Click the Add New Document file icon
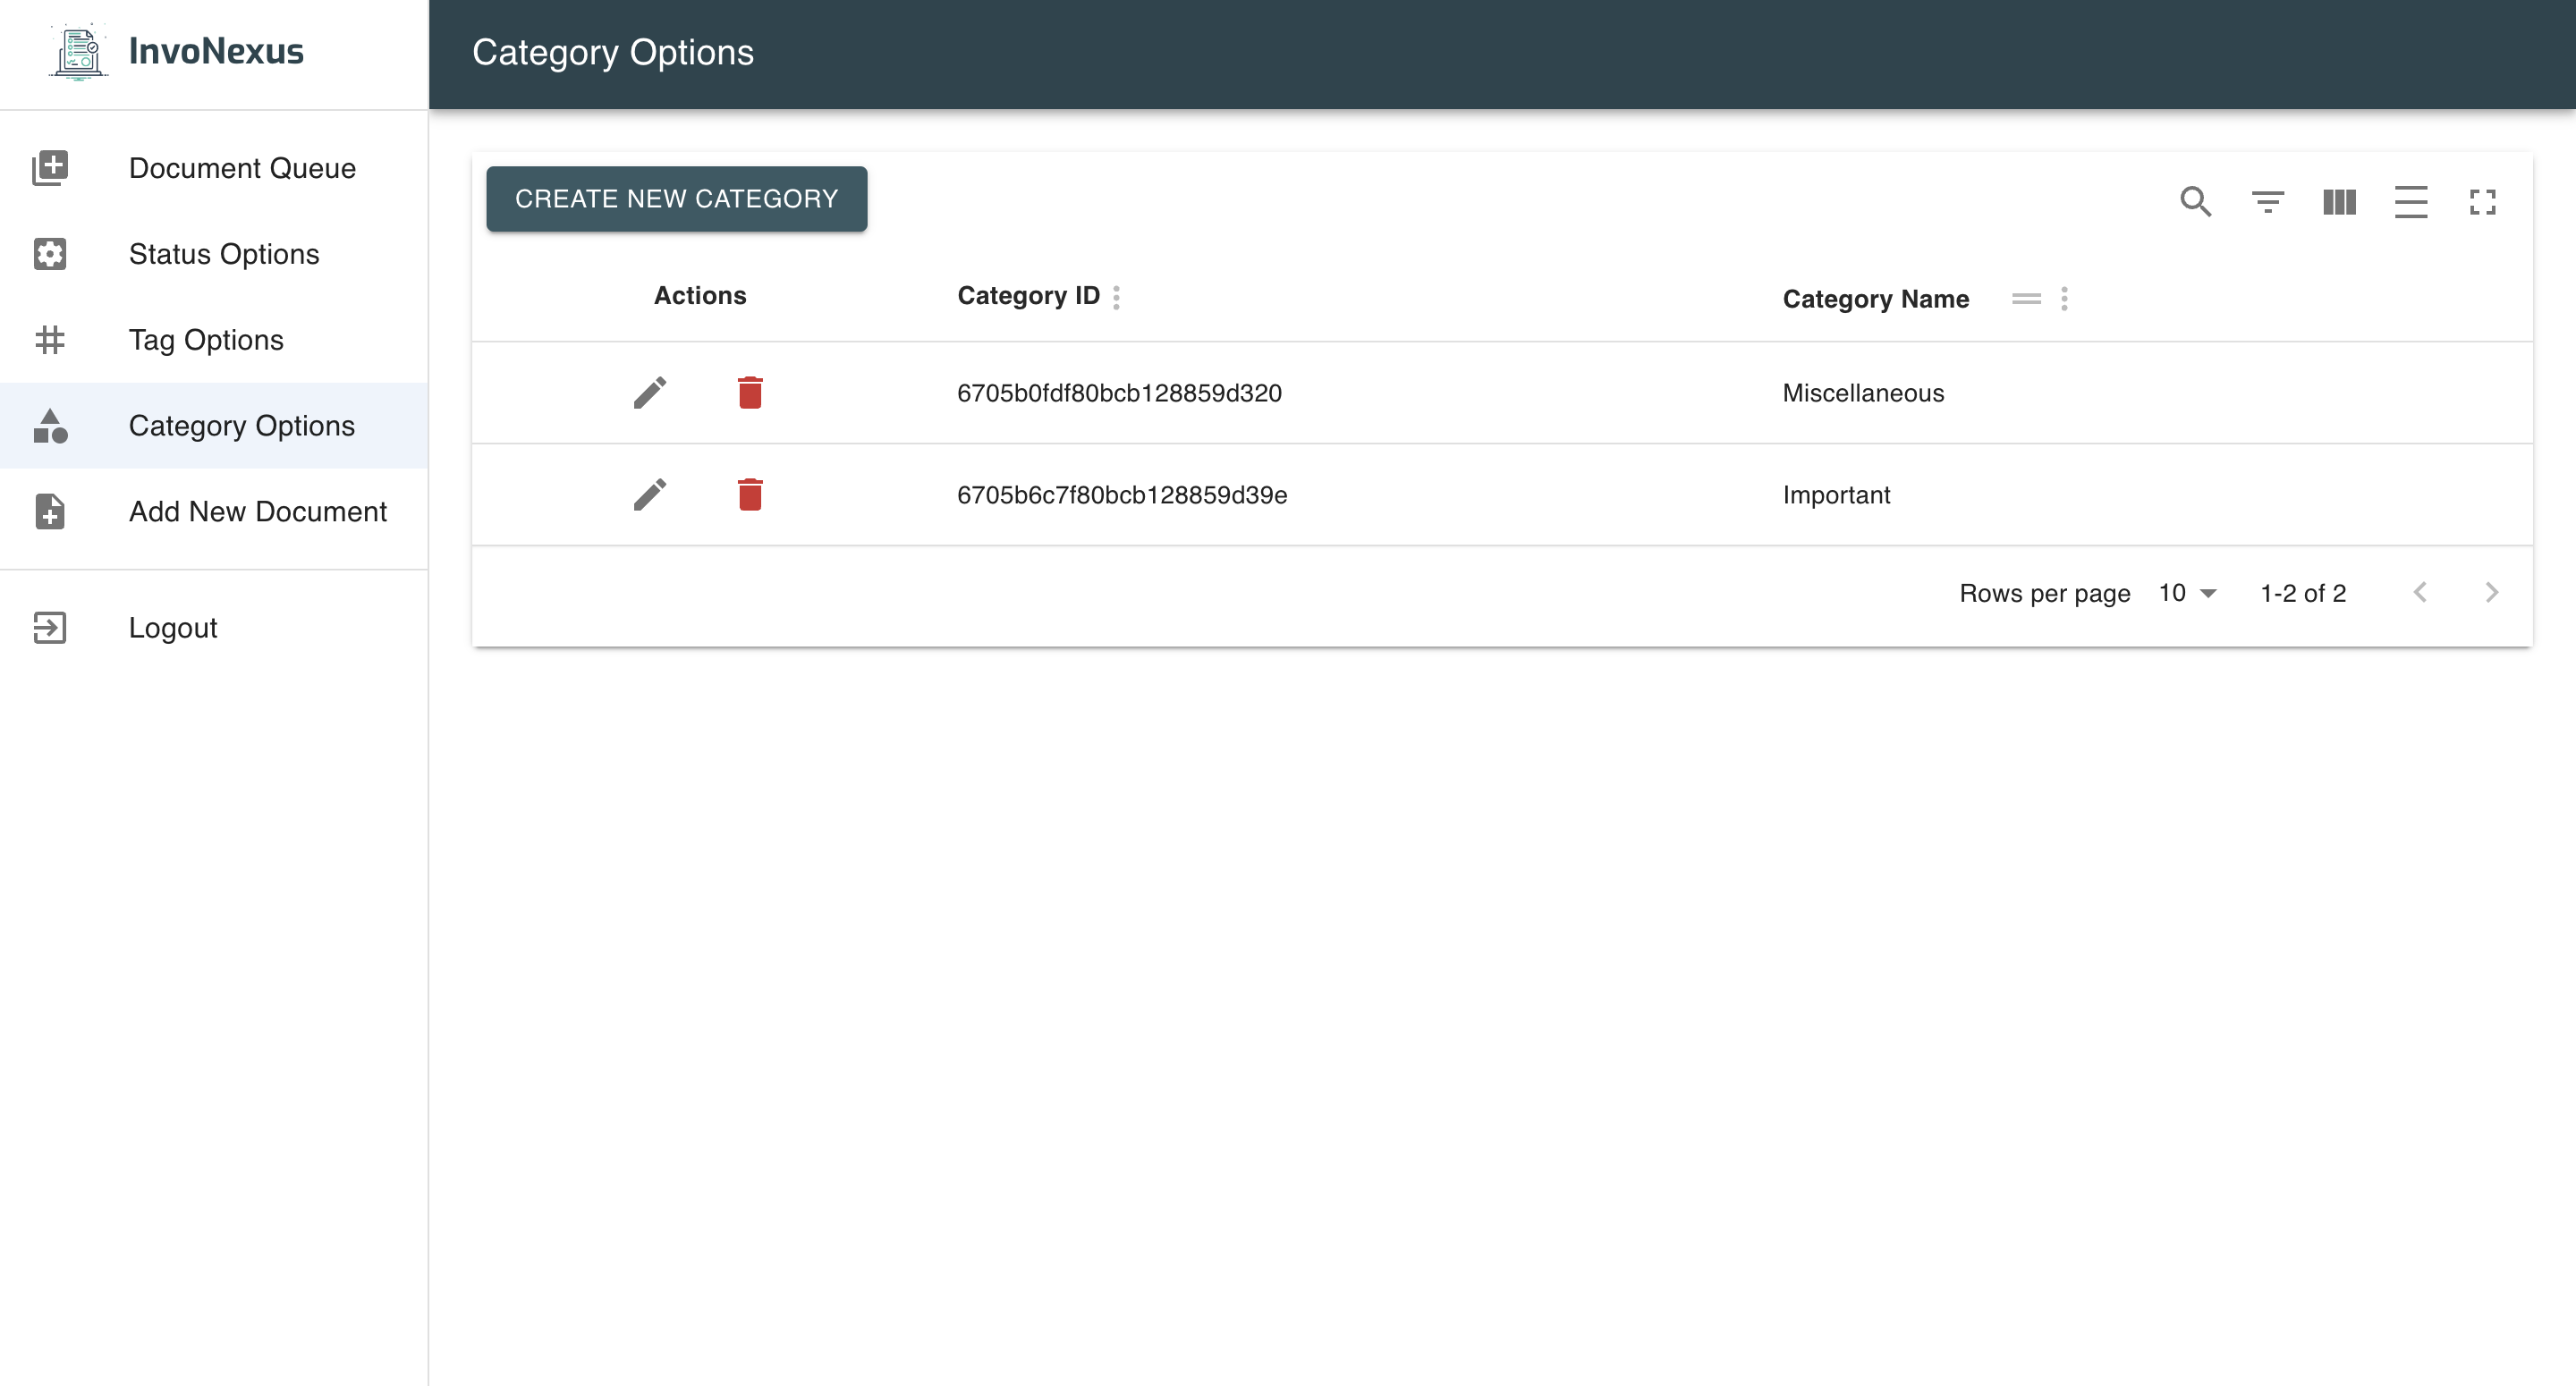This screenshot has width=2576, height=1386. click(50, 512)
